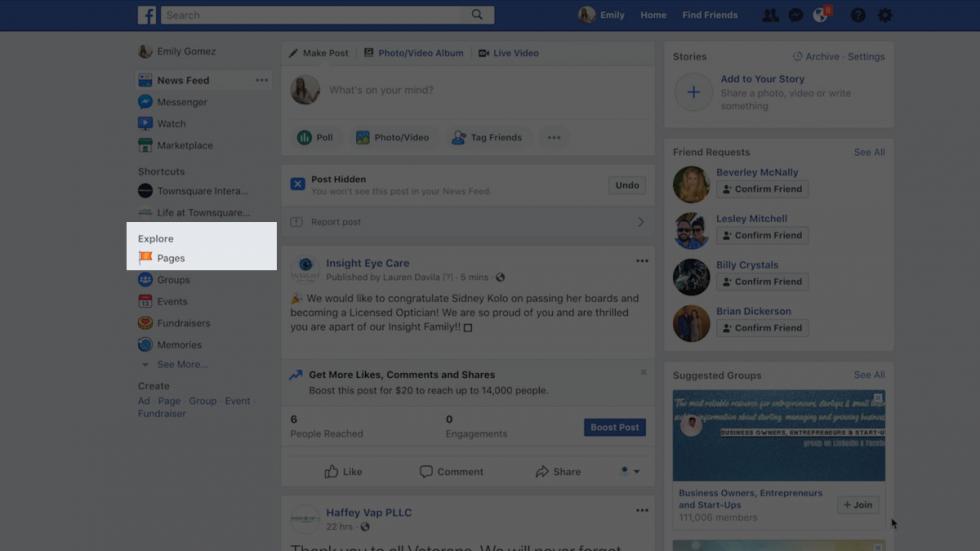Image resolution: width=980 pixels, height=551 pixels.
Task: Open Haffey Vap PLLC post options ellipsis
Action: click(x=642, y=510)
